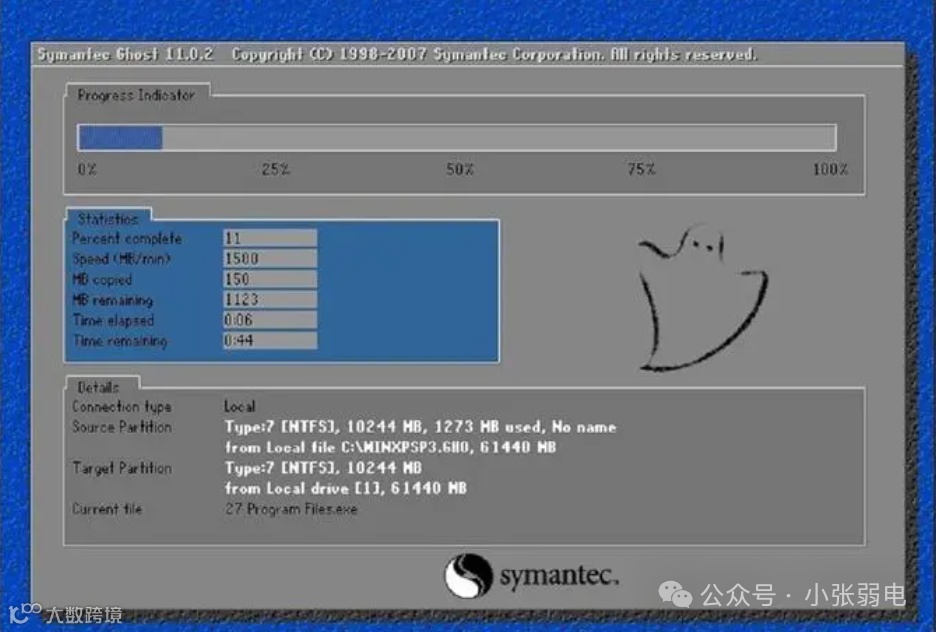Click the Target Partition label
The width and height of the screenshot is (936, 632).
click(122, 468)
